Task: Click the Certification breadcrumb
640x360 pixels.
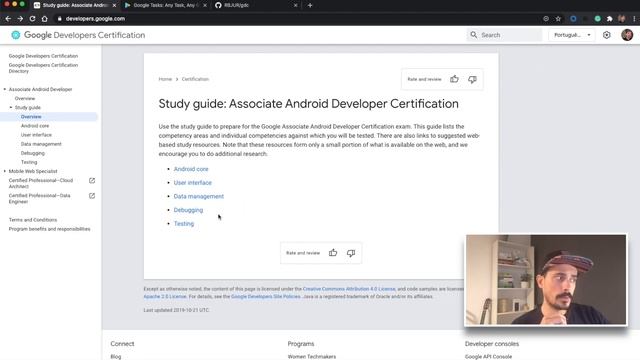Action: [x=195, y=79]
